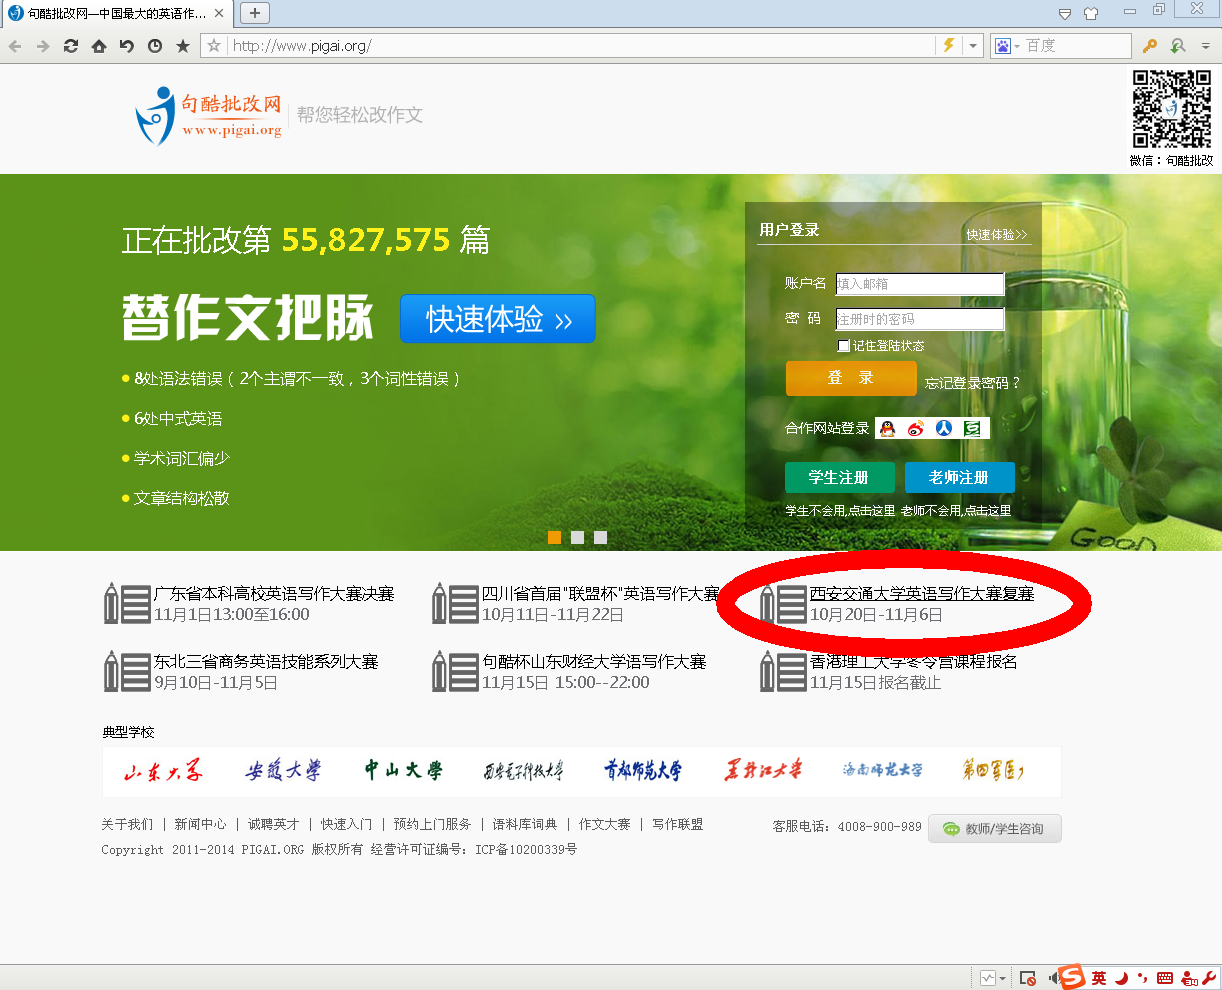This screenshot has height=990, width=1222.
Task: Expand the status bar monitor dropdown arrow
Action: click(x=1001, y=978)
